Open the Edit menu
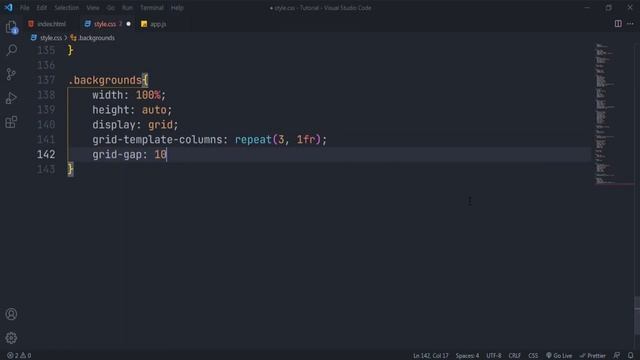This screenshot has height=360, width=640. tap(42, 8)
